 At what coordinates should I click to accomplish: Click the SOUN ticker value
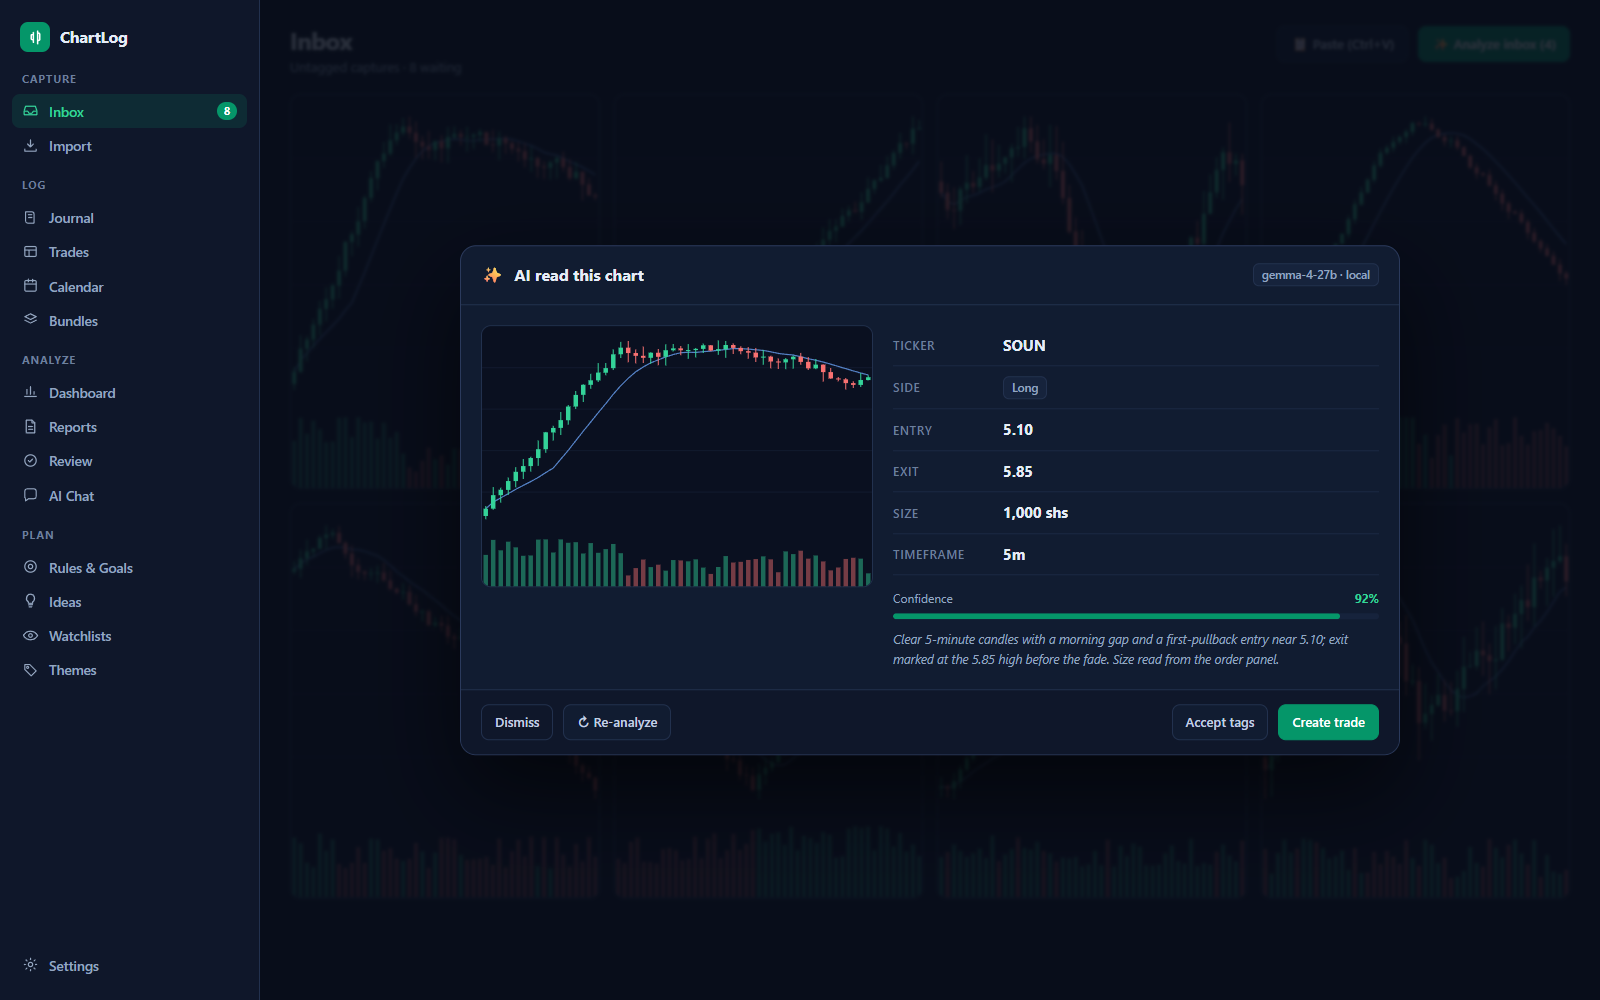tap(1024, 346)
